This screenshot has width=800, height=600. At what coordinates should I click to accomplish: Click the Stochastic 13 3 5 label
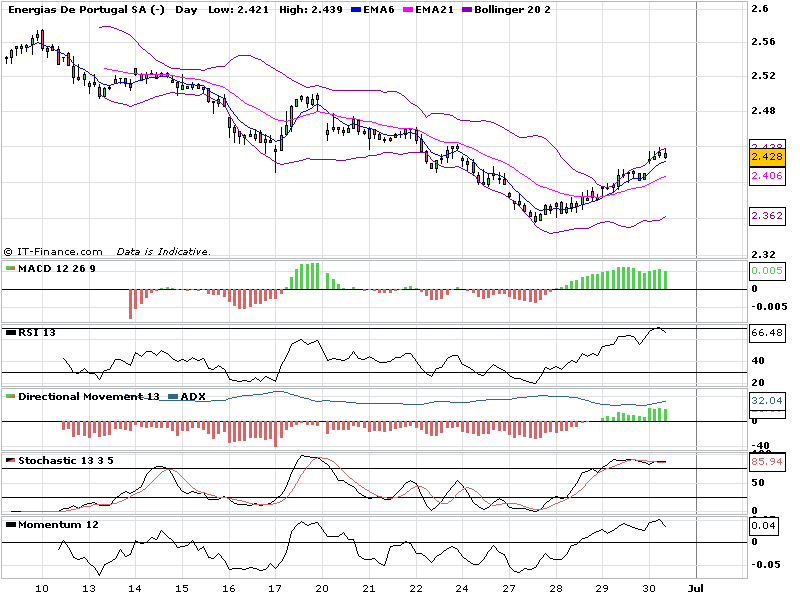(66, 461)
